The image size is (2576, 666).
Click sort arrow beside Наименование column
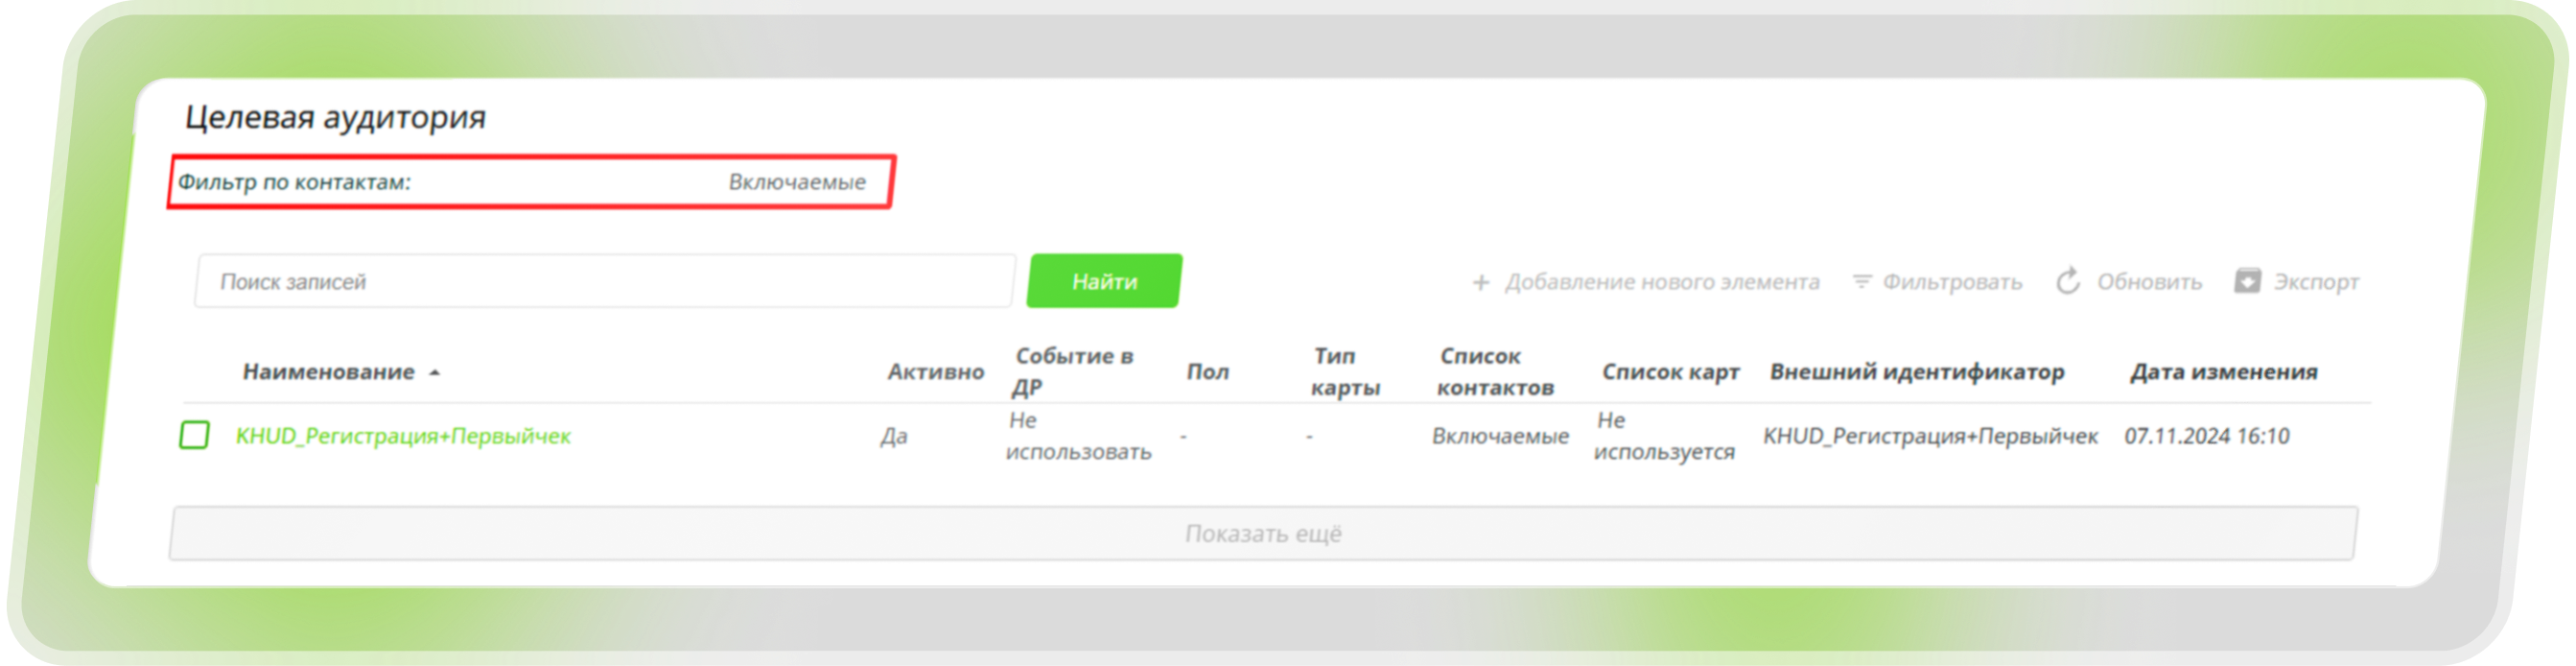point(435,373)
